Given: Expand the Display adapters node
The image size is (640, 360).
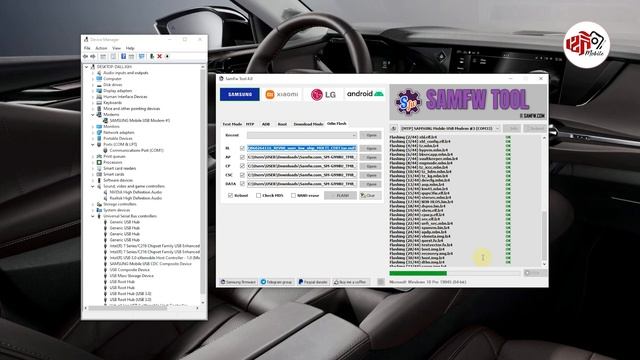Looking at the screenshot, I should (x=93, y=91).
